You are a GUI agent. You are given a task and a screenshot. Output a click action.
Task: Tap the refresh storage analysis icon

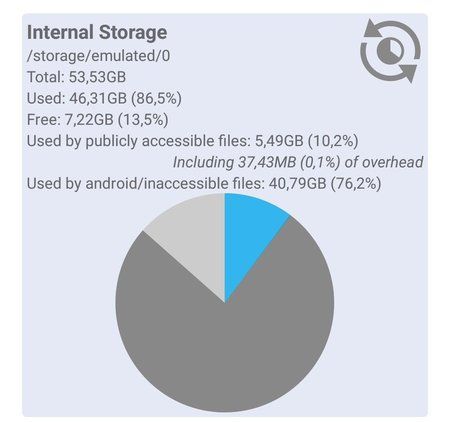[x=390, y=50]
